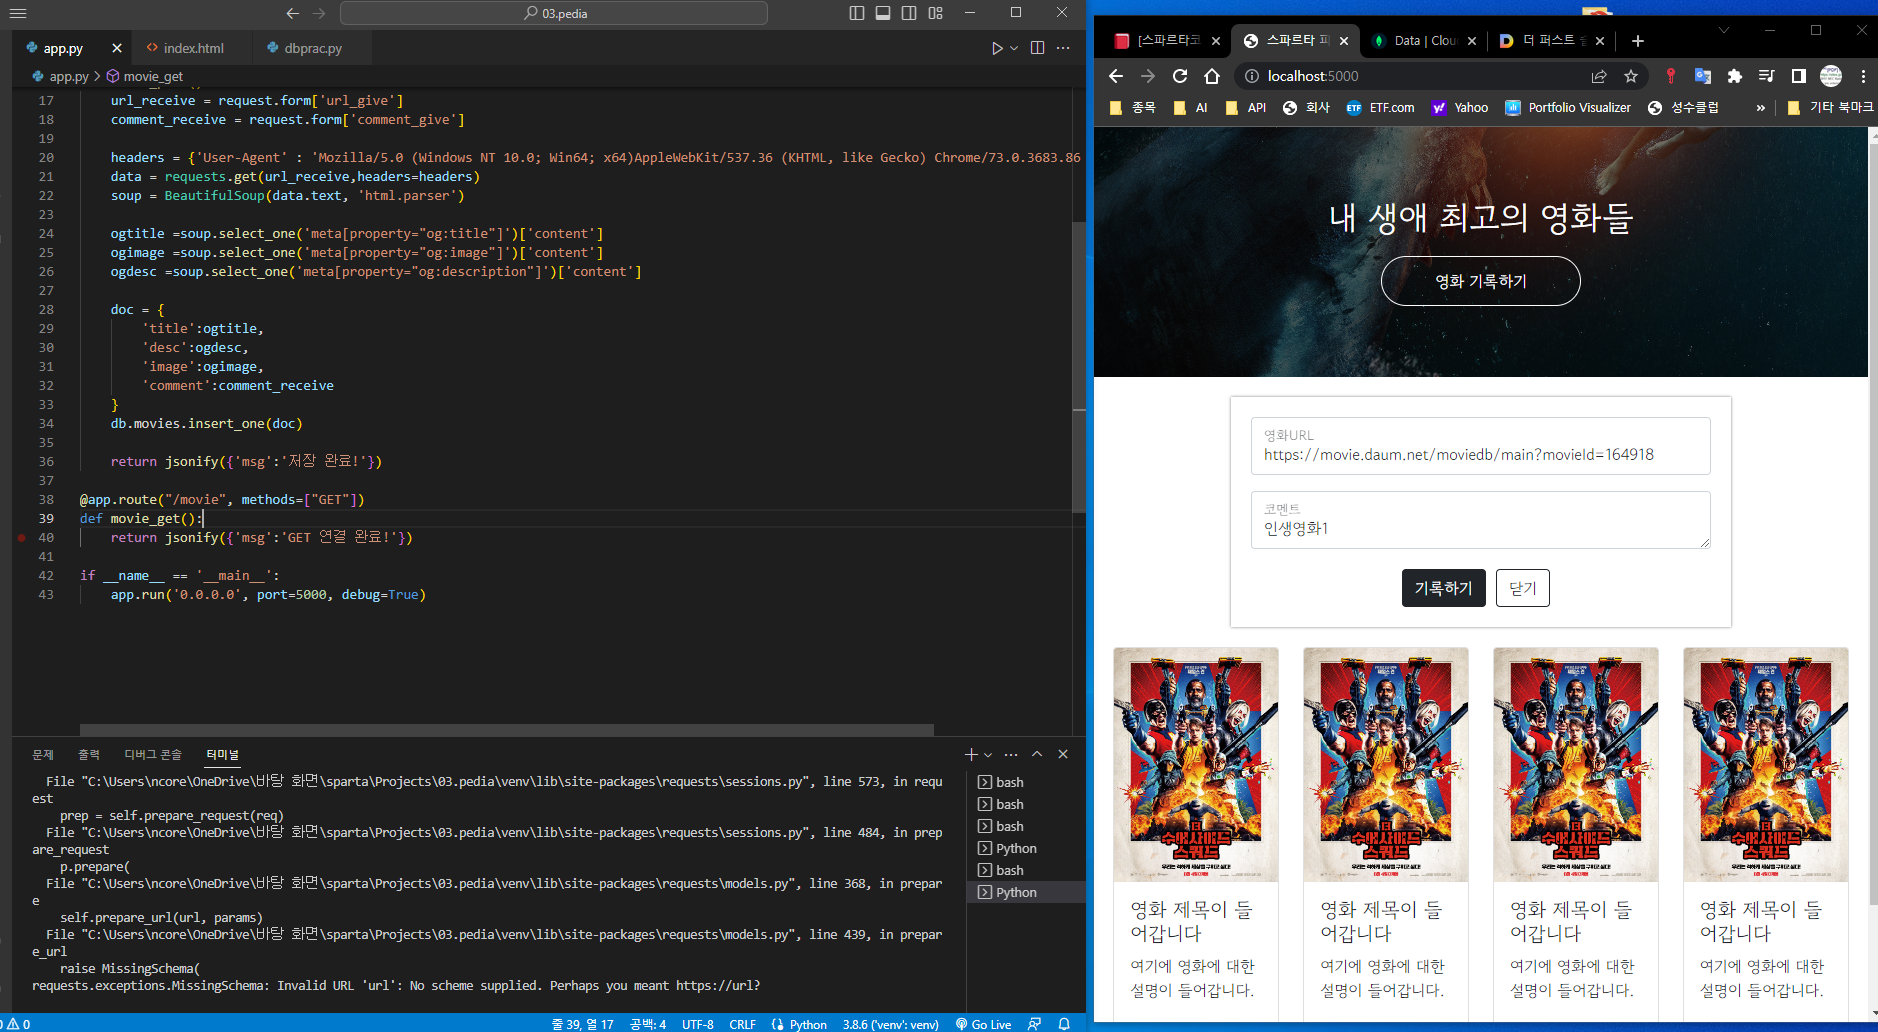
Task: Run the Python file with the play icon
Action: point(996,48)
